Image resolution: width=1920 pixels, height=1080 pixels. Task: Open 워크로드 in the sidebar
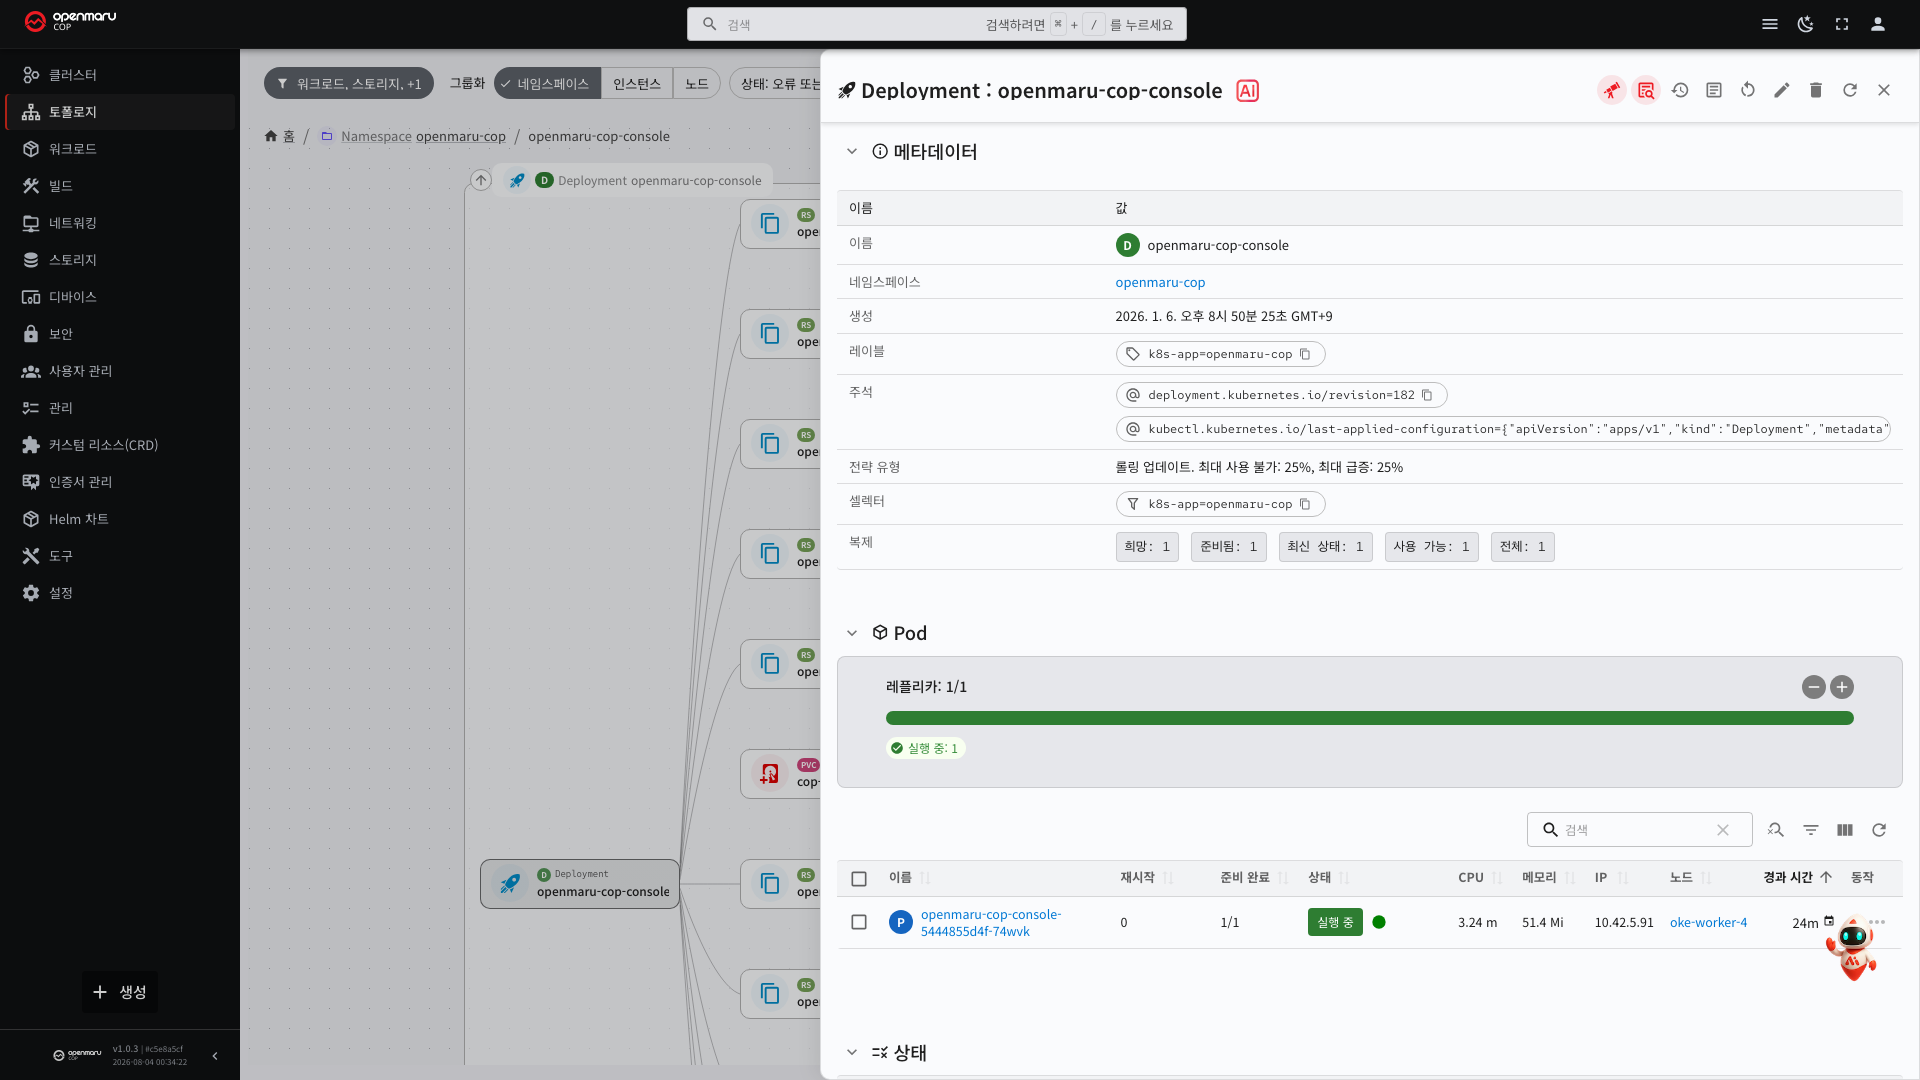pyautogui.click(x=120, y=149)
